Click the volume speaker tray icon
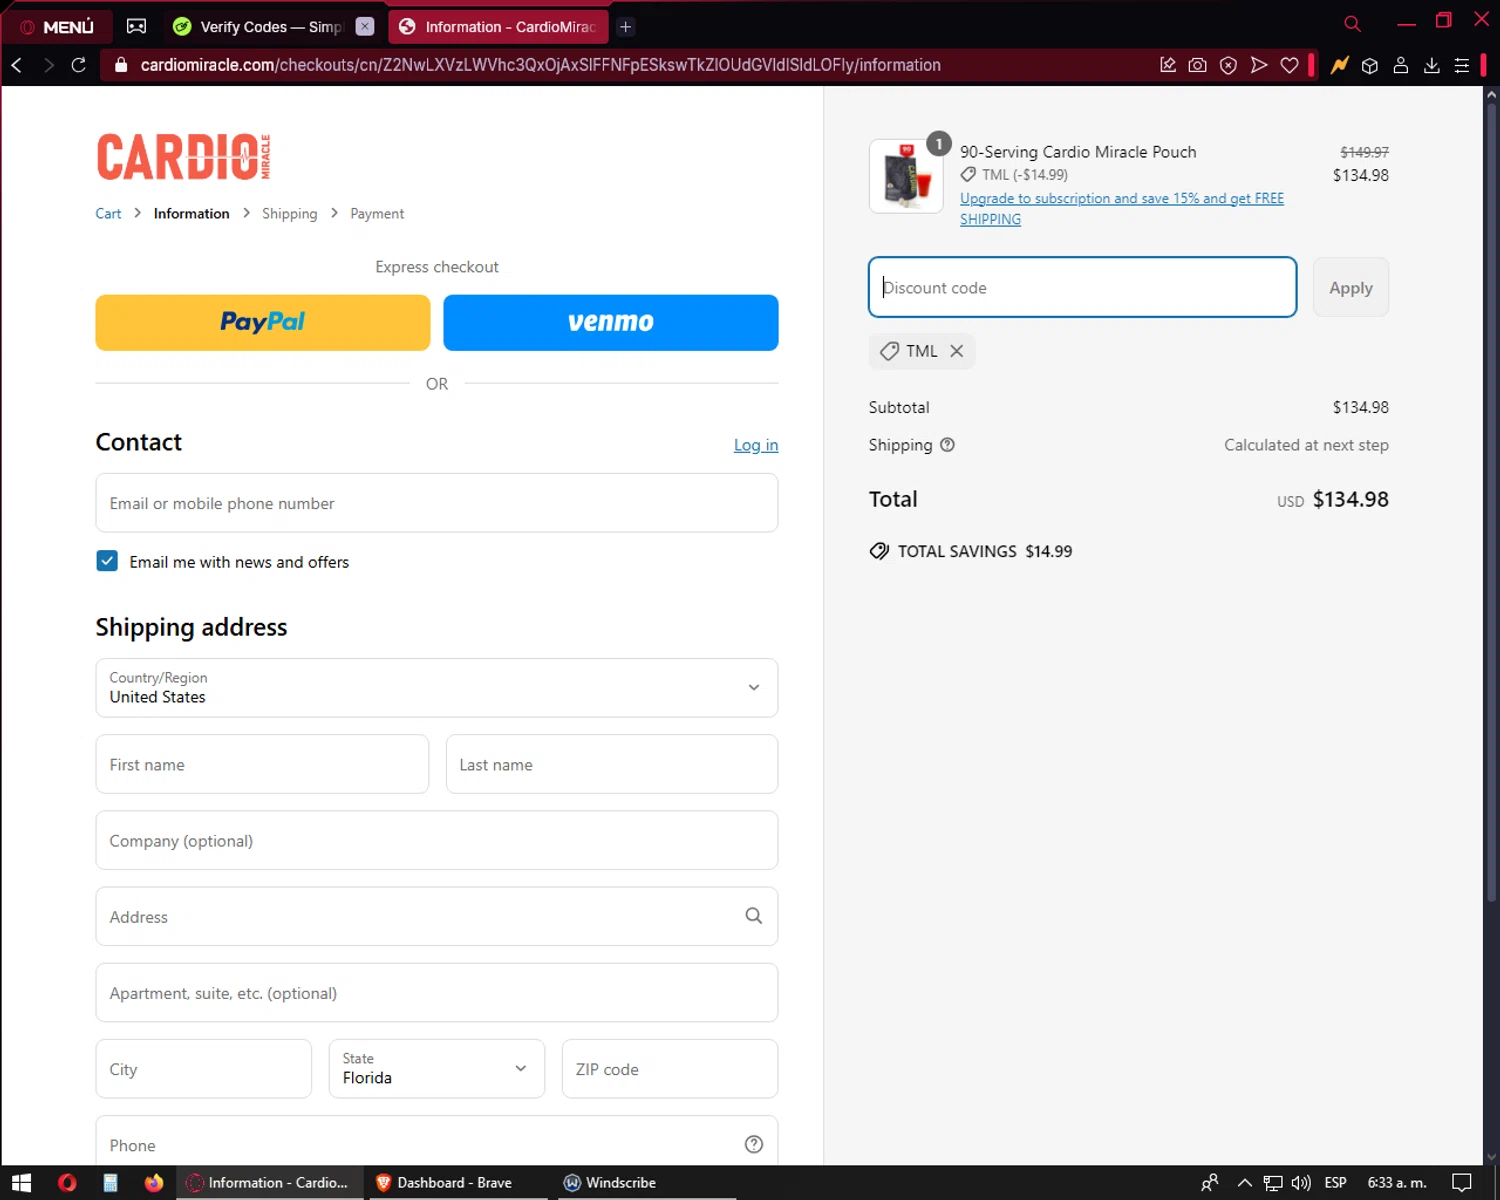The height and width of the screenshot is (1200, 1500). [1301, 1183]
